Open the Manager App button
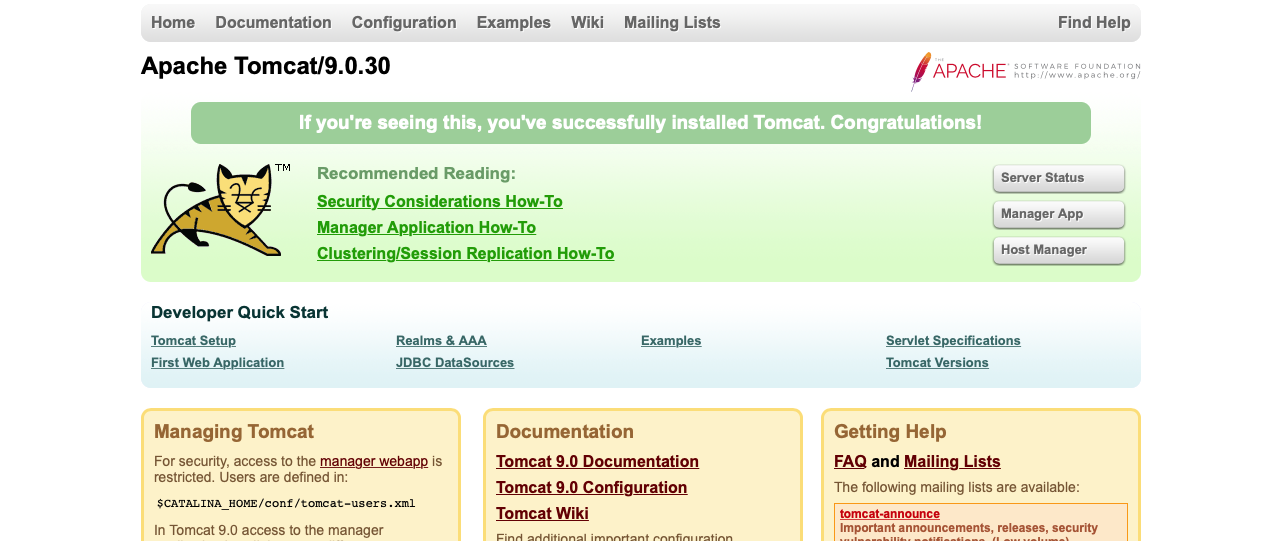 tap(1059, 214)
